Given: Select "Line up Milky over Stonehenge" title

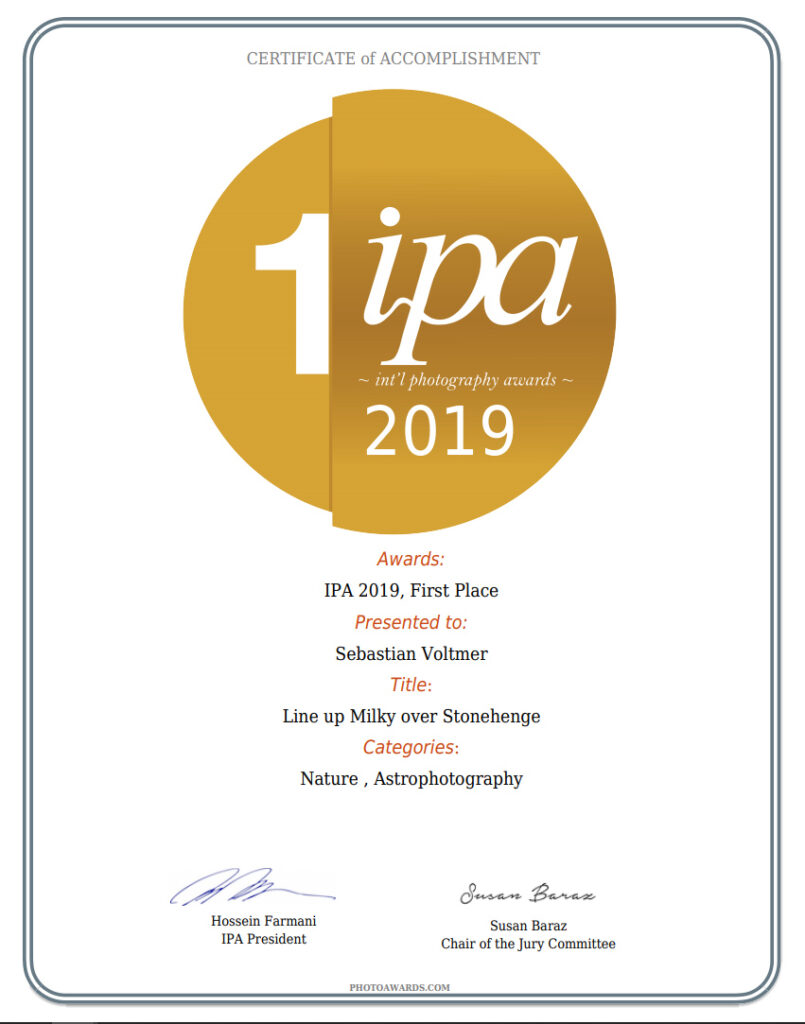Looking at the screenshot, I should (x=411, y=716).
